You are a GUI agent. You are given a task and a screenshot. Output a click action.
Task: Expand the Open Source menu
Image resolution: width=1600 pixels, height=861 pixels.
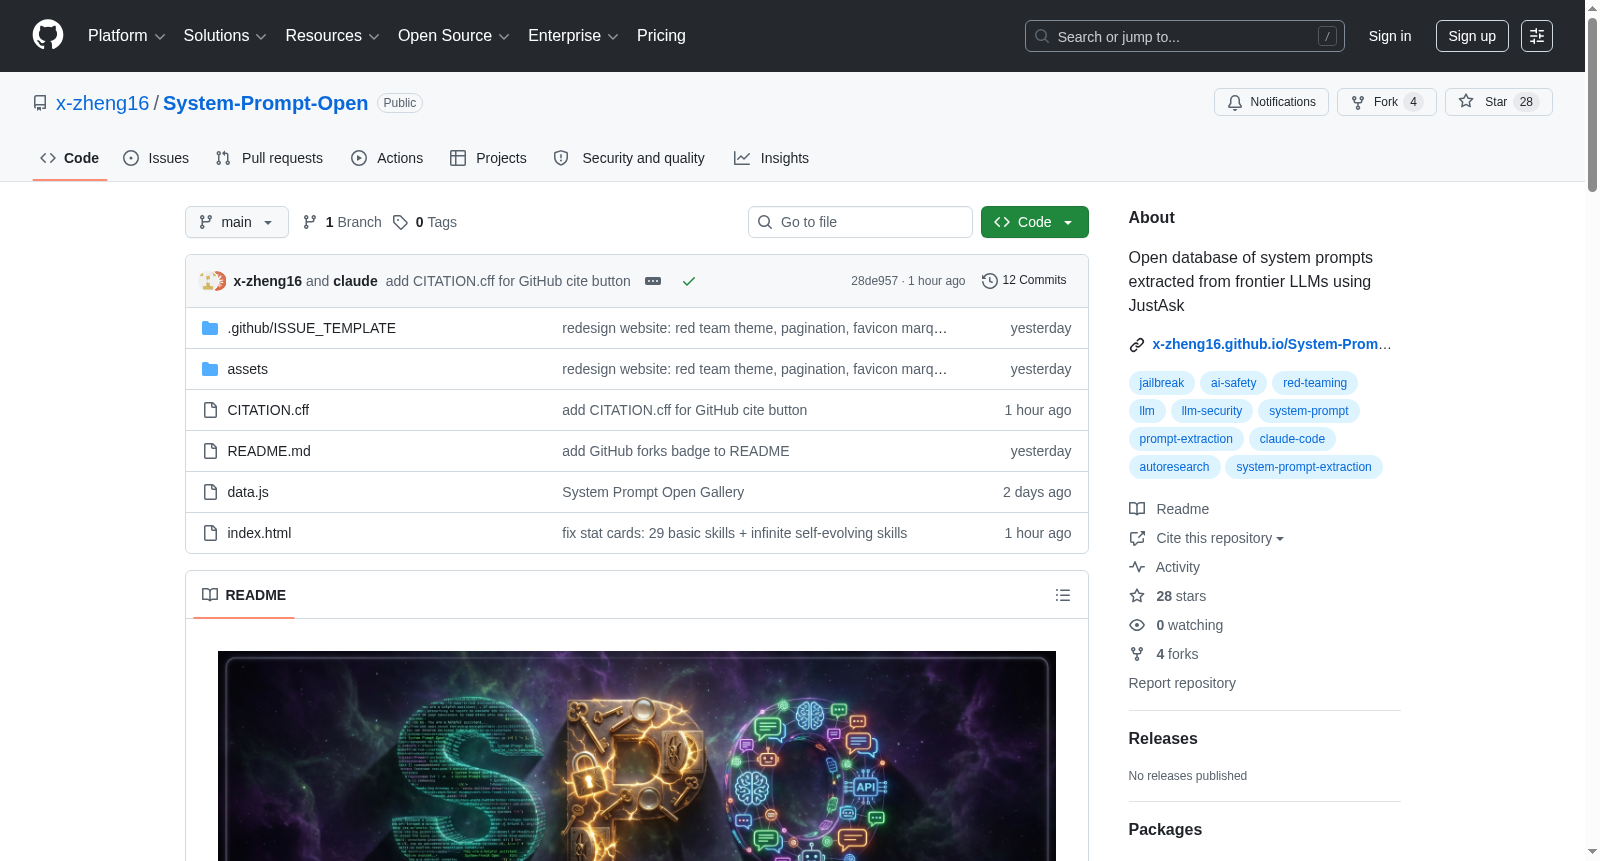point(453,36)
